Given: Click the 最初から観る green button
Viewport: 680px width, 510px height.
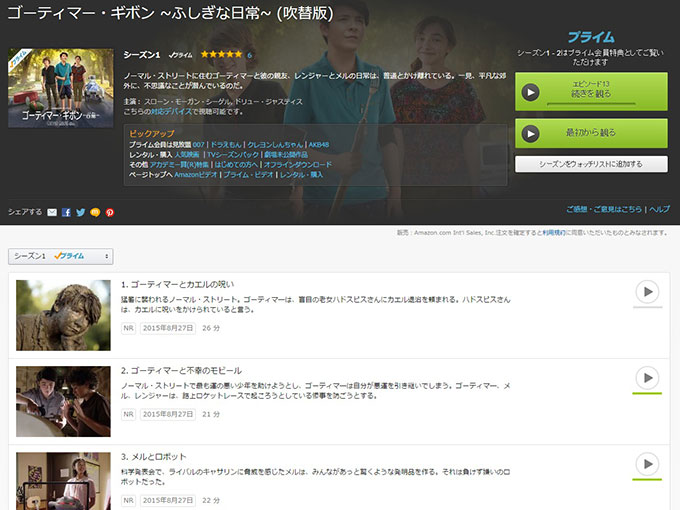Looking at the screenshot, I should tap(591, 133).
